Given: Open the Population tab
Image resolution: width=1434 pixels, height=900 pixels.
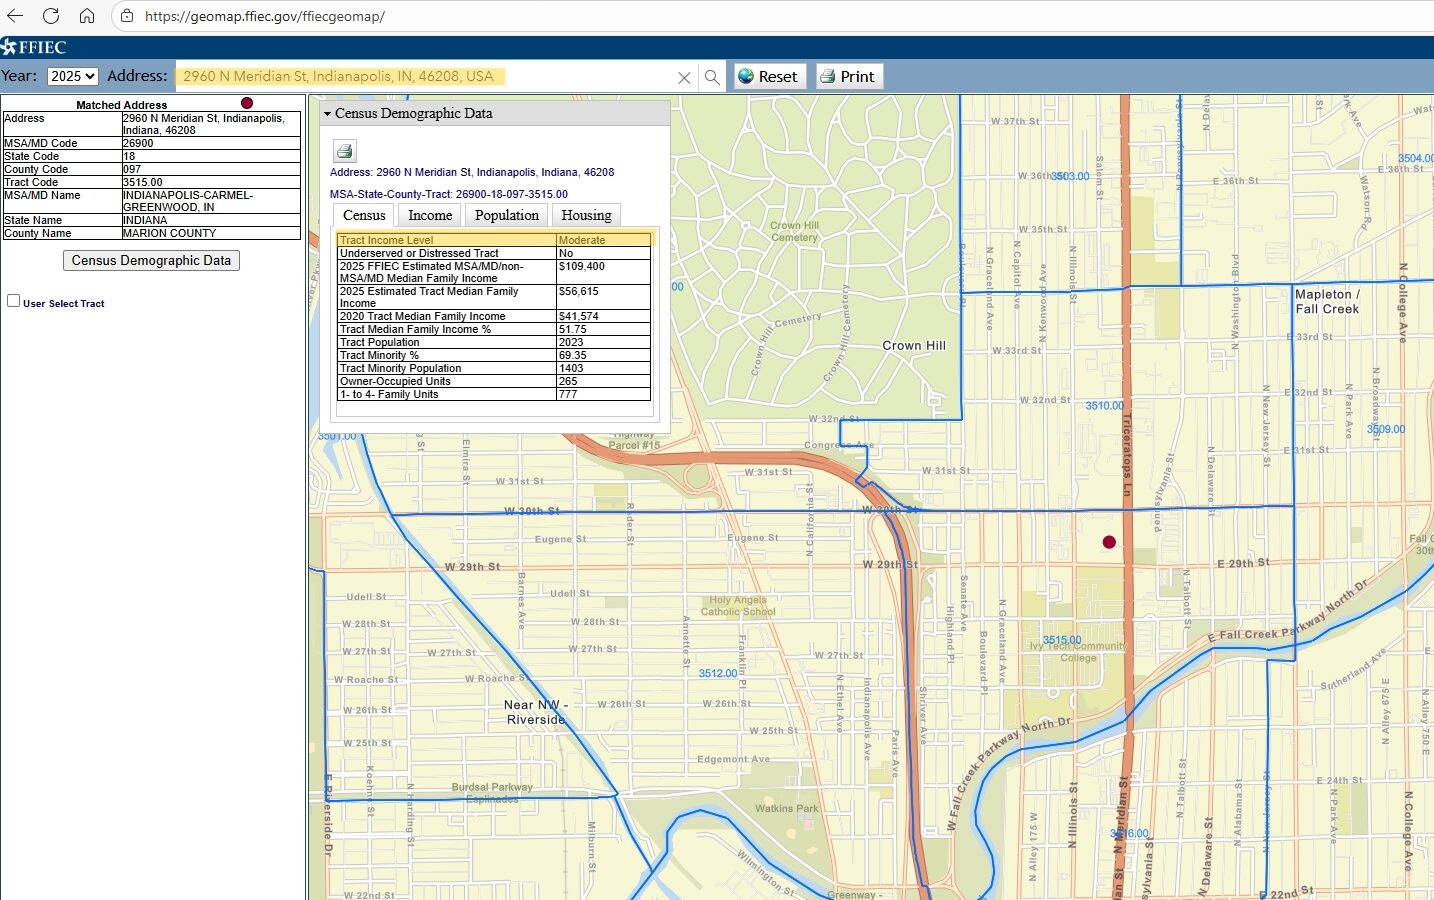Looking at the screenshot, I should pos(506,215).
